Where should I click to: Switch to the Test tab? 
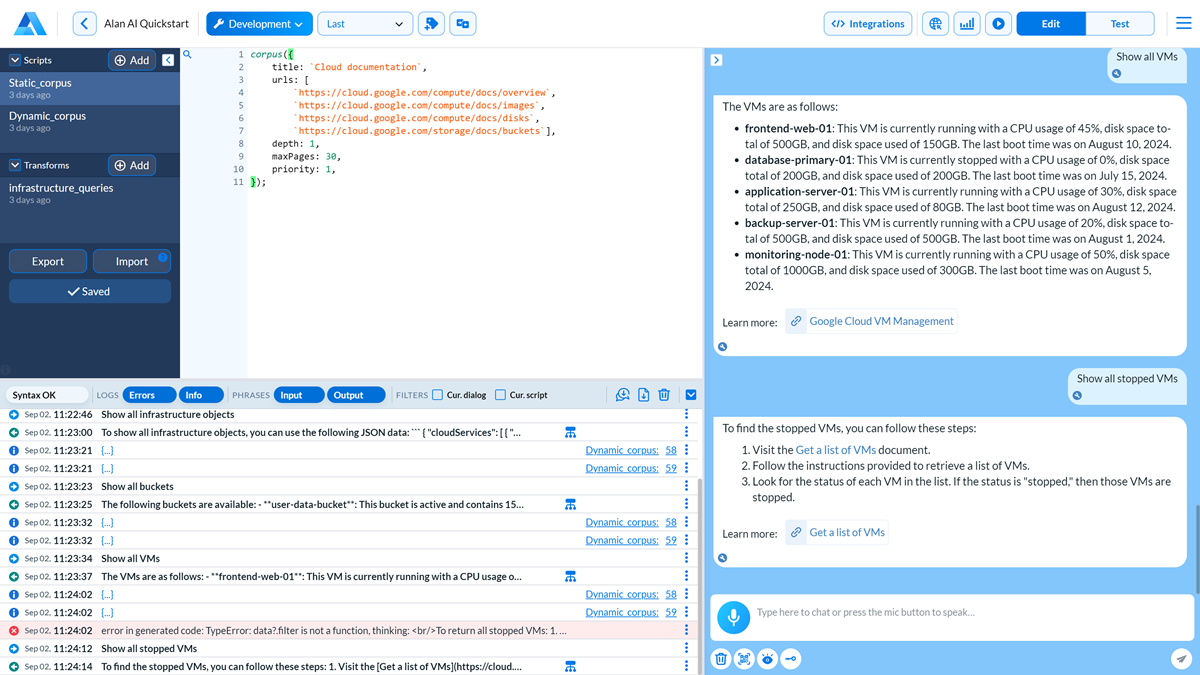(x=1119, y=24)
